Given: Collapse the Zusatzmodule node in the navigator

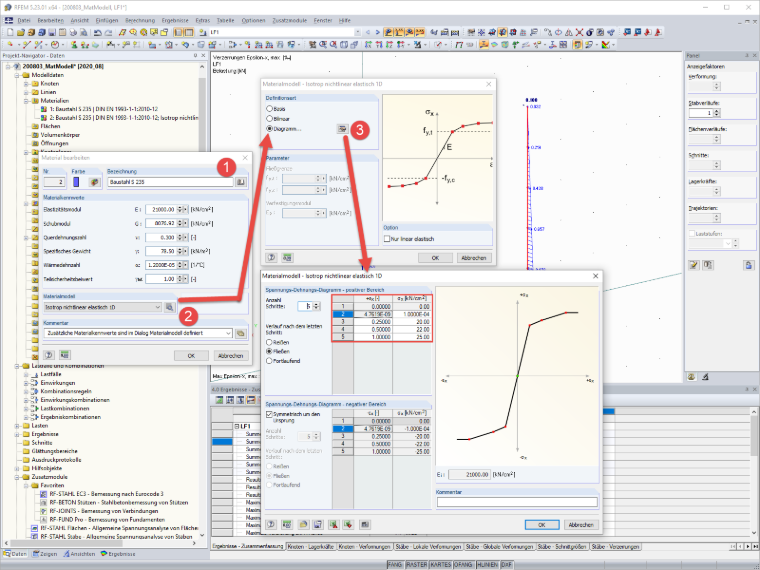Looking at the screenshot, I should (x=17, y=477).
